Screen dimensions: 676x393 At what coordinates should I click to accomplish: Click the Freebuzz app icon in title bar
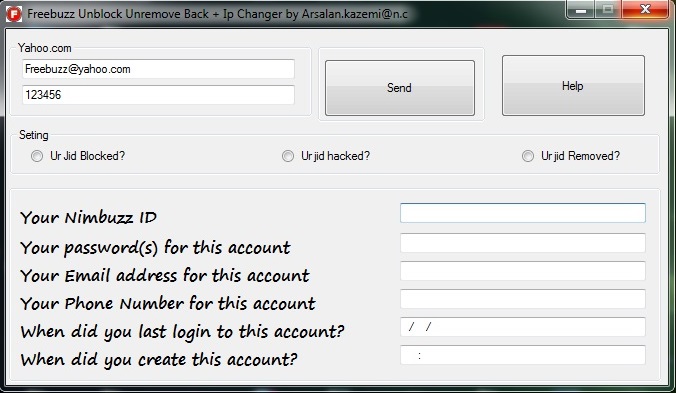click(14, 14)
